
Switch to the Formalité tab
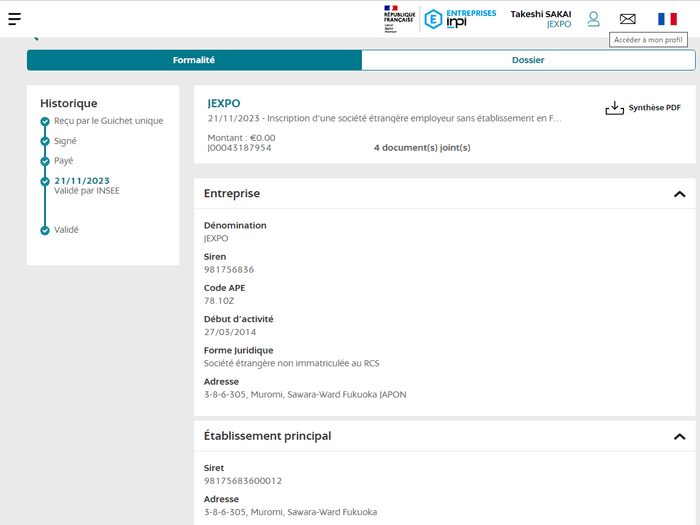click(194, 60)
